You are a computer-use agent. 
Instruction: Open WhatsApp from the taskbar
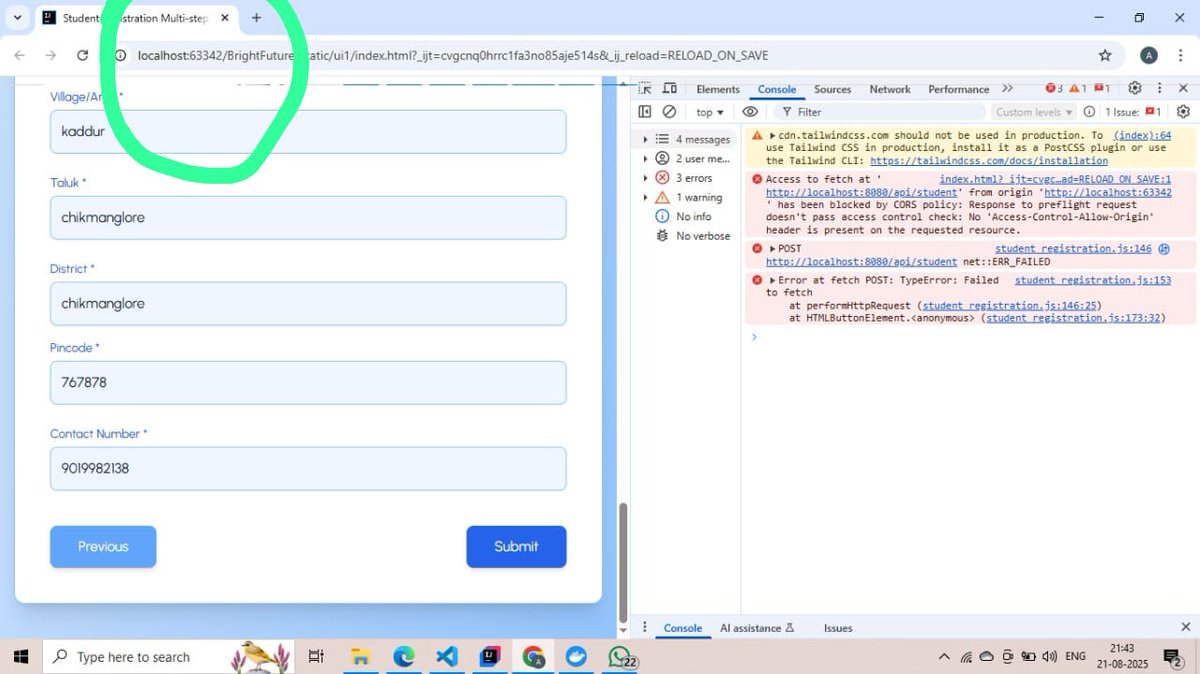tap(621, 656)
